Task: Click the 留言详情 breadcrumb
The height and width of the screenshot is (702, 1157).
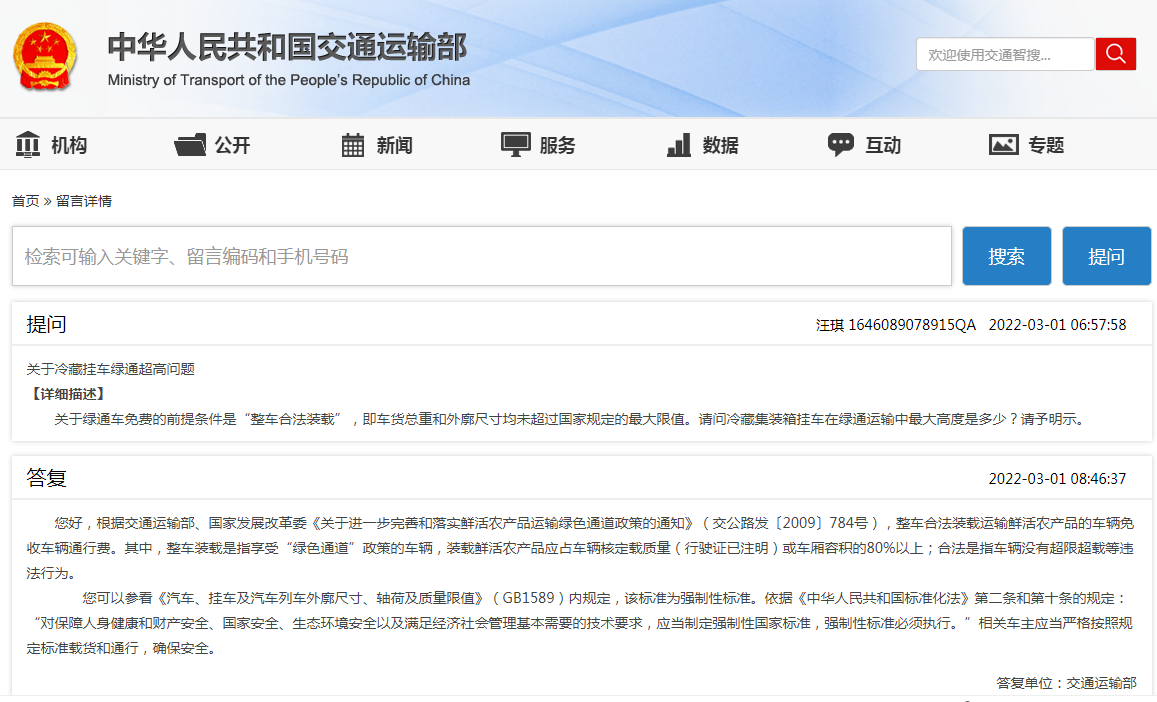Action: pos(84,201)
